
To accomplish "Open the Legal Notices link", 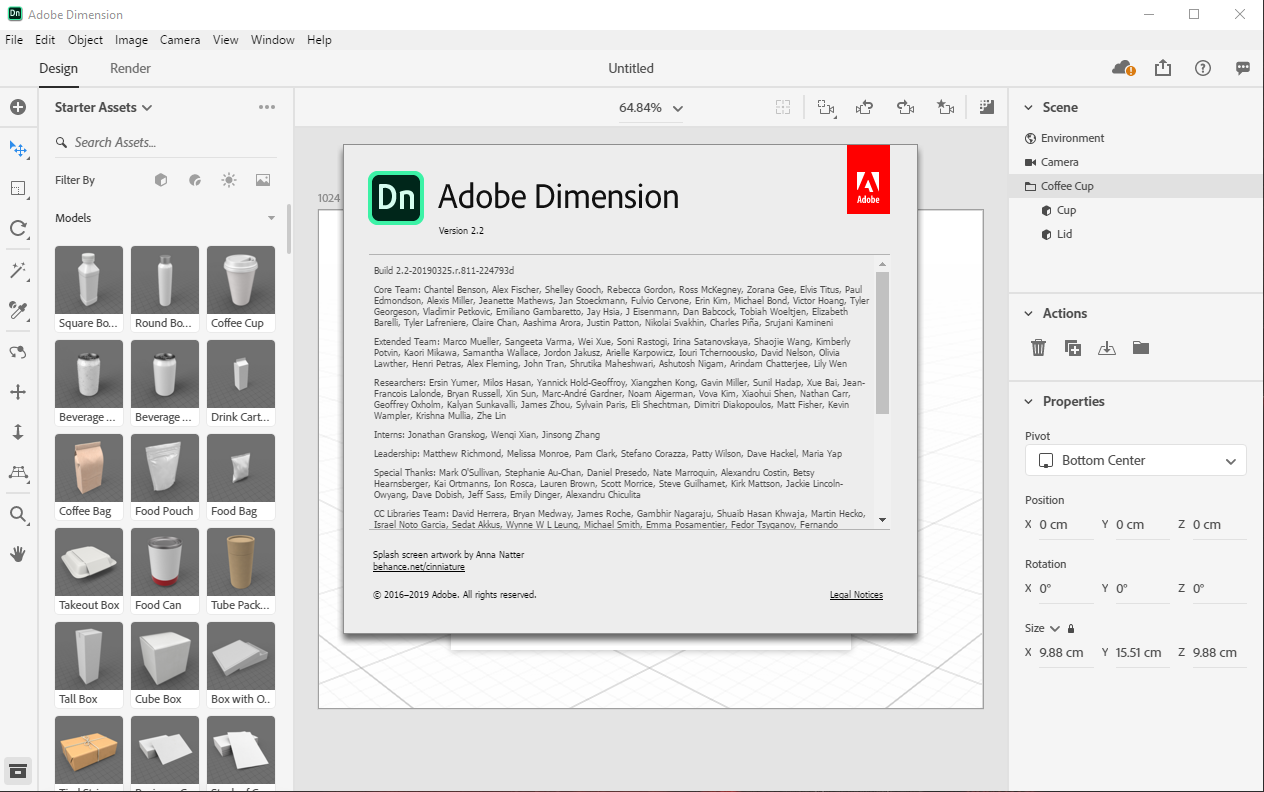I will (856, 595).
